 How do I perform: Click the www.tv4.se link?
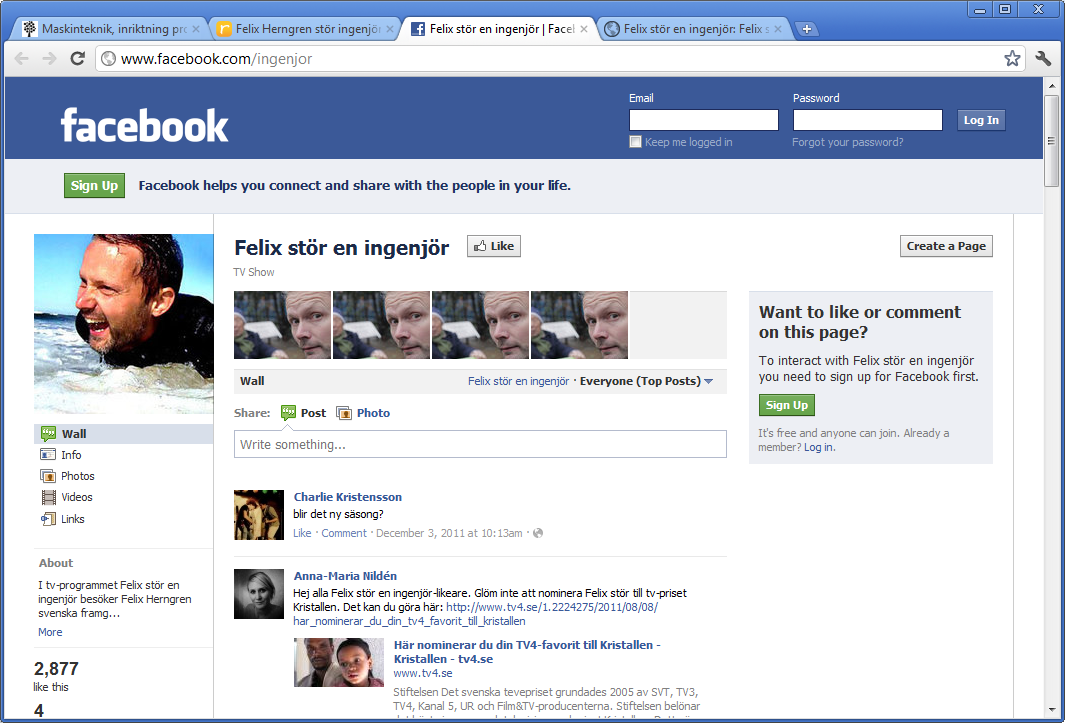click(x=423, y=673)
